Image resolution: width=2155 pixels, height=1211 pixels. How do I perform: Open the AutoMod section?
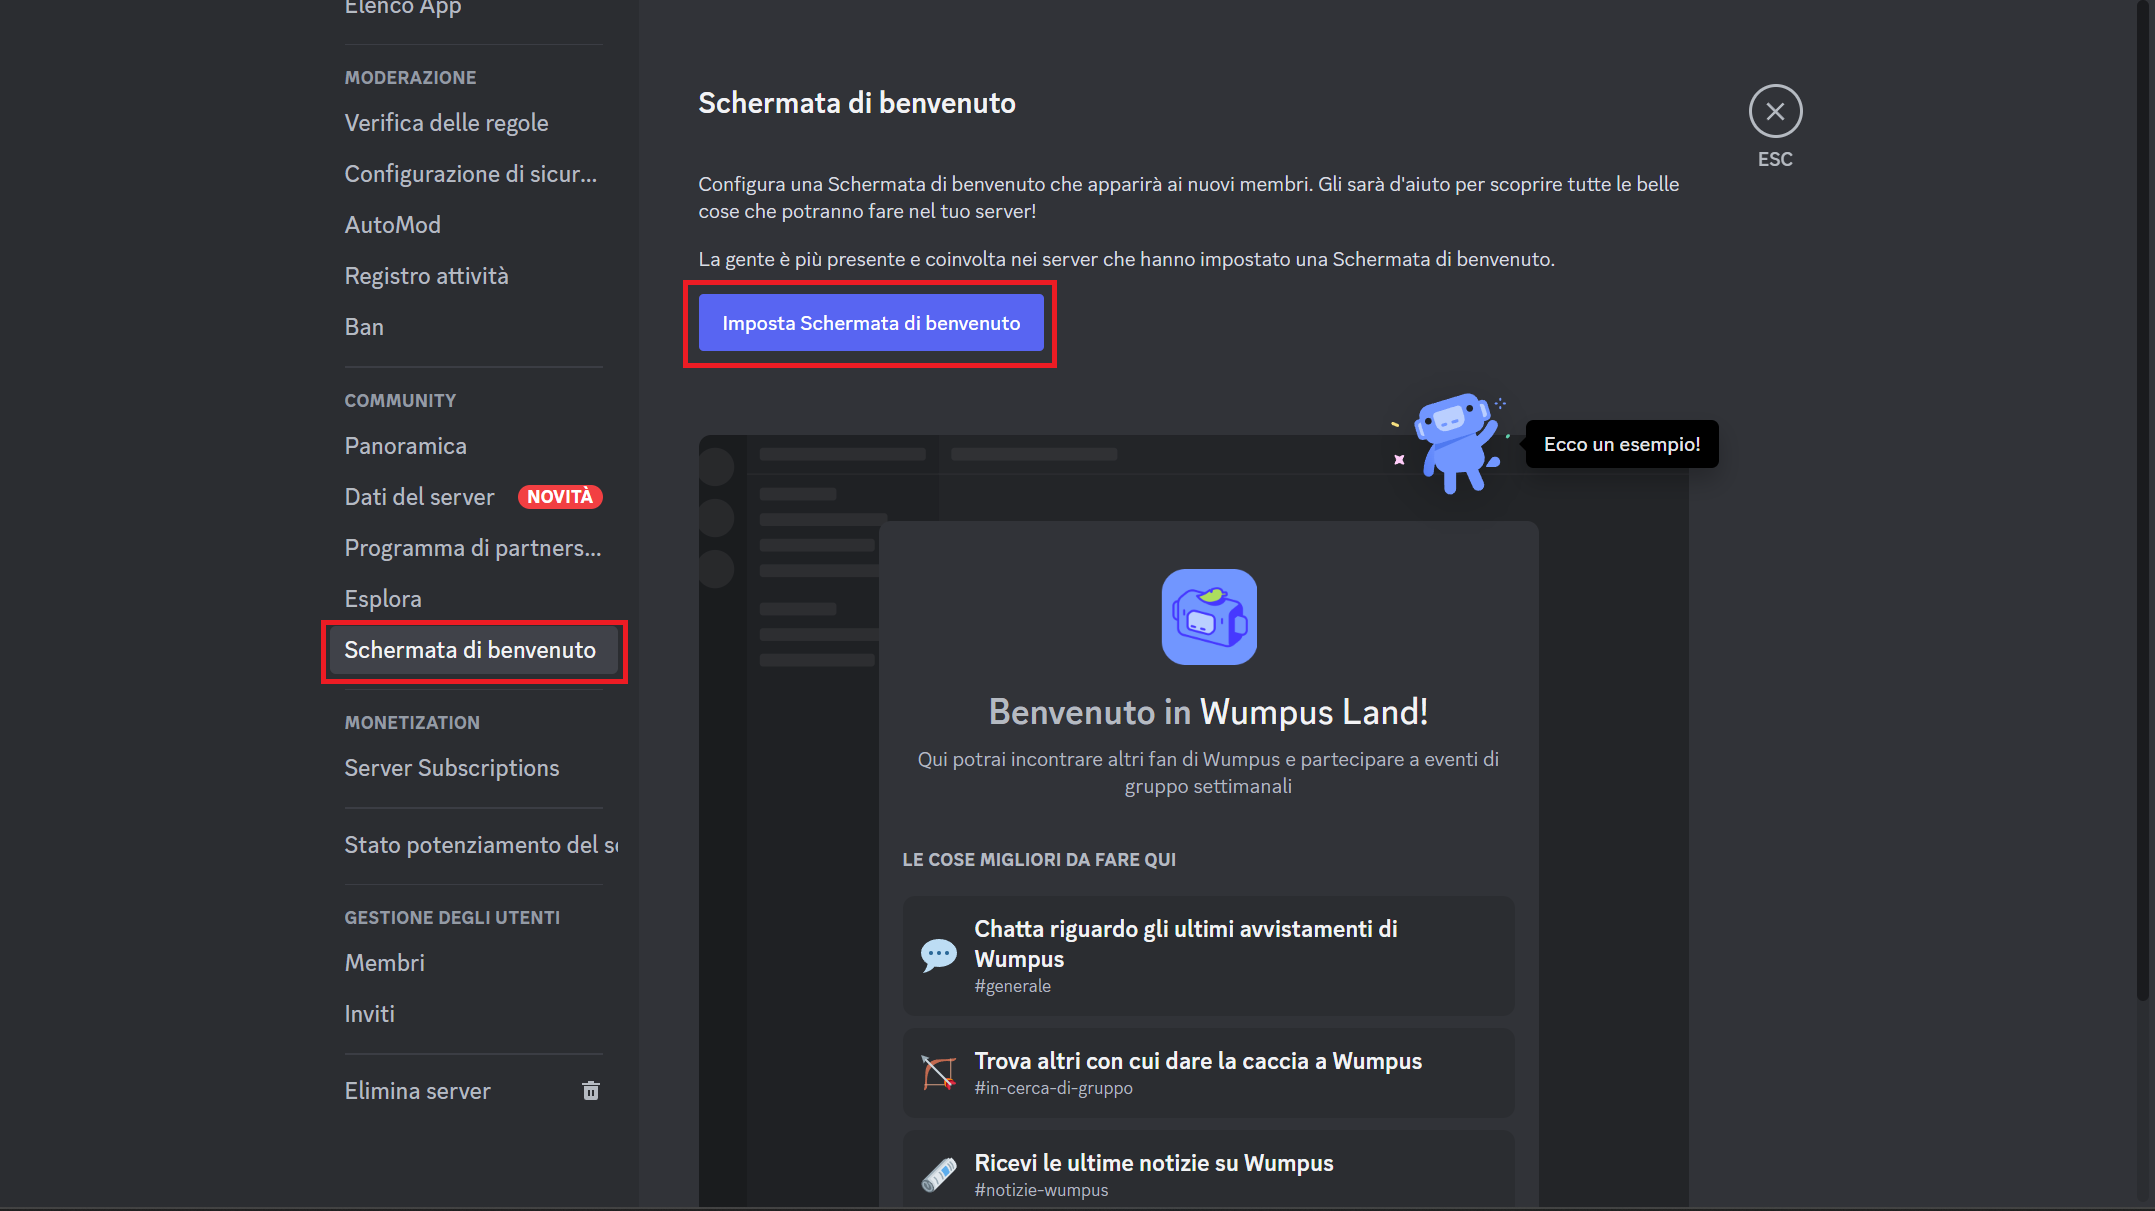click(393, 224)
